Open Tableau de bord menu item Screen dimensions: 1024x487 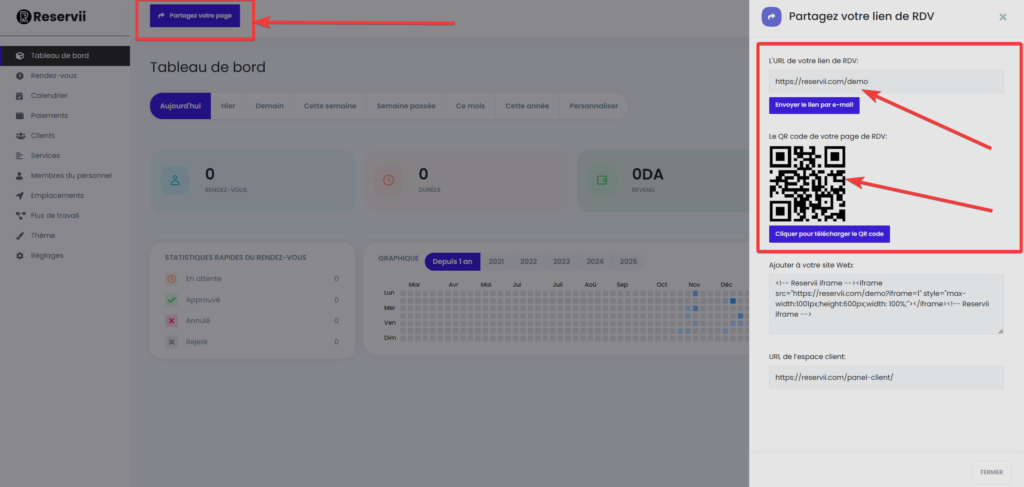click(x=65, y=55)
